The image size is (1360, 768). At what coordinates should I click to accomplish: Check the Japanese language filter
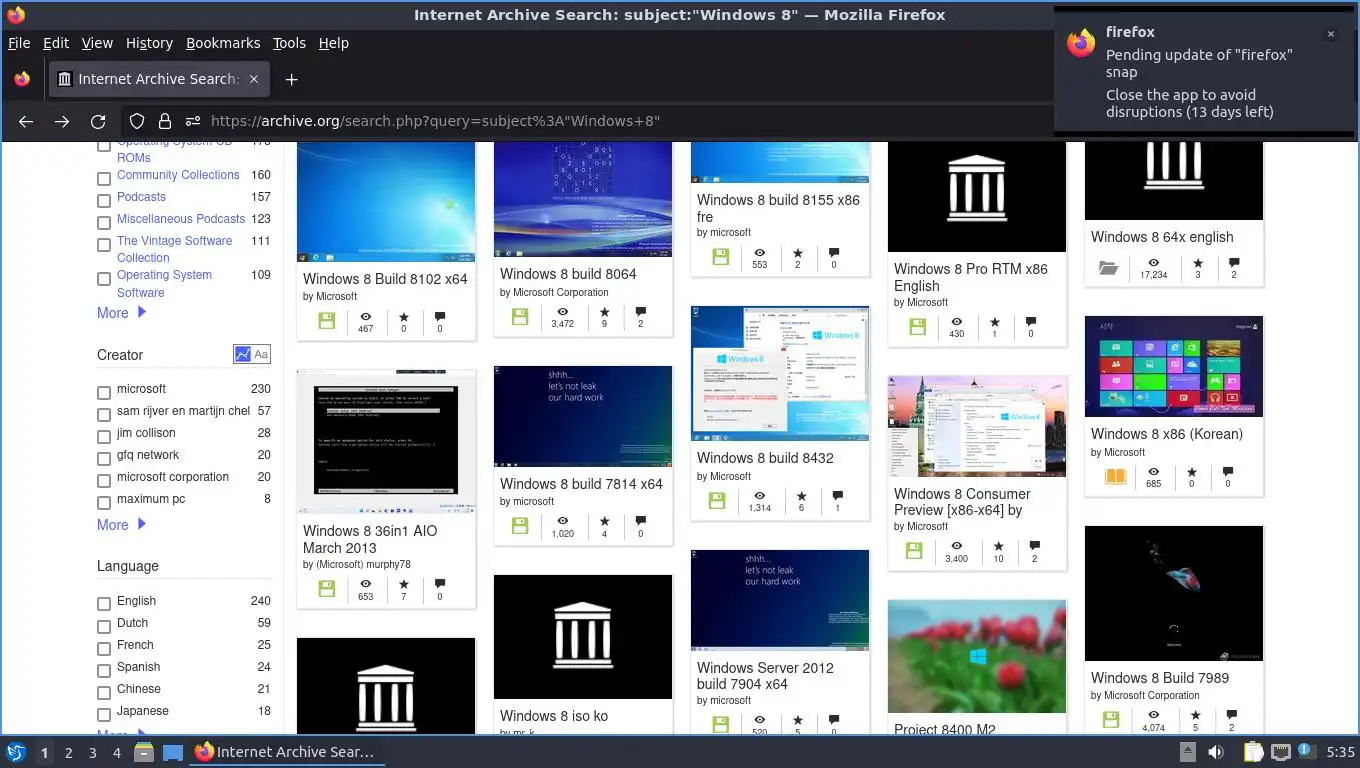click(103, 715)
